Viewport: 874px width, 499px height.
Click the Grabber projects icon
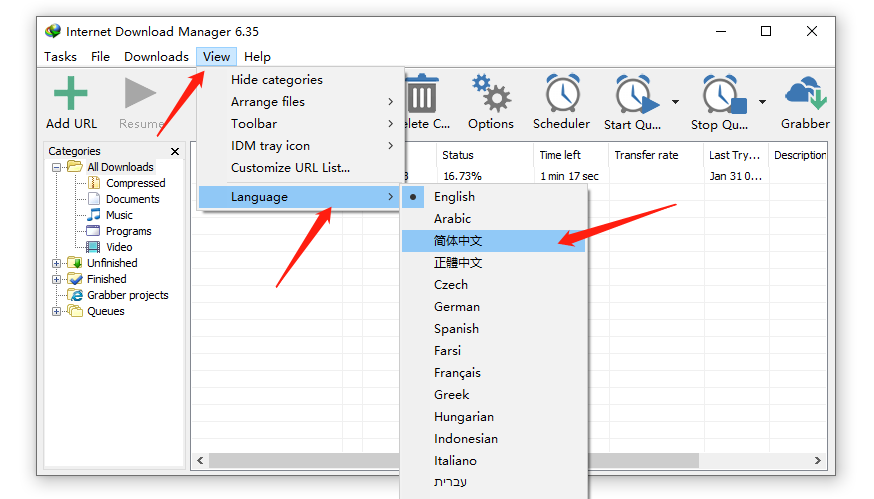point(75,294)
